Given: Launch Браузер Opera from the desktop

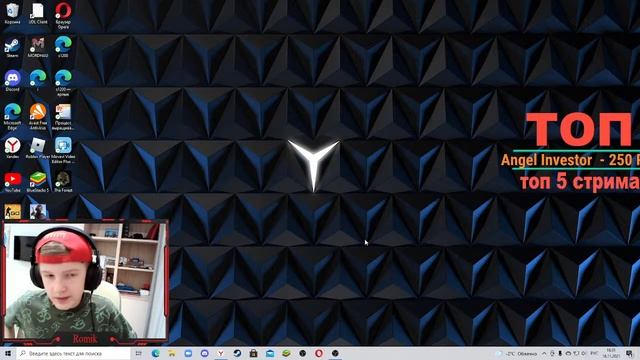Looking at the screenshot, I should click(63, 16).
